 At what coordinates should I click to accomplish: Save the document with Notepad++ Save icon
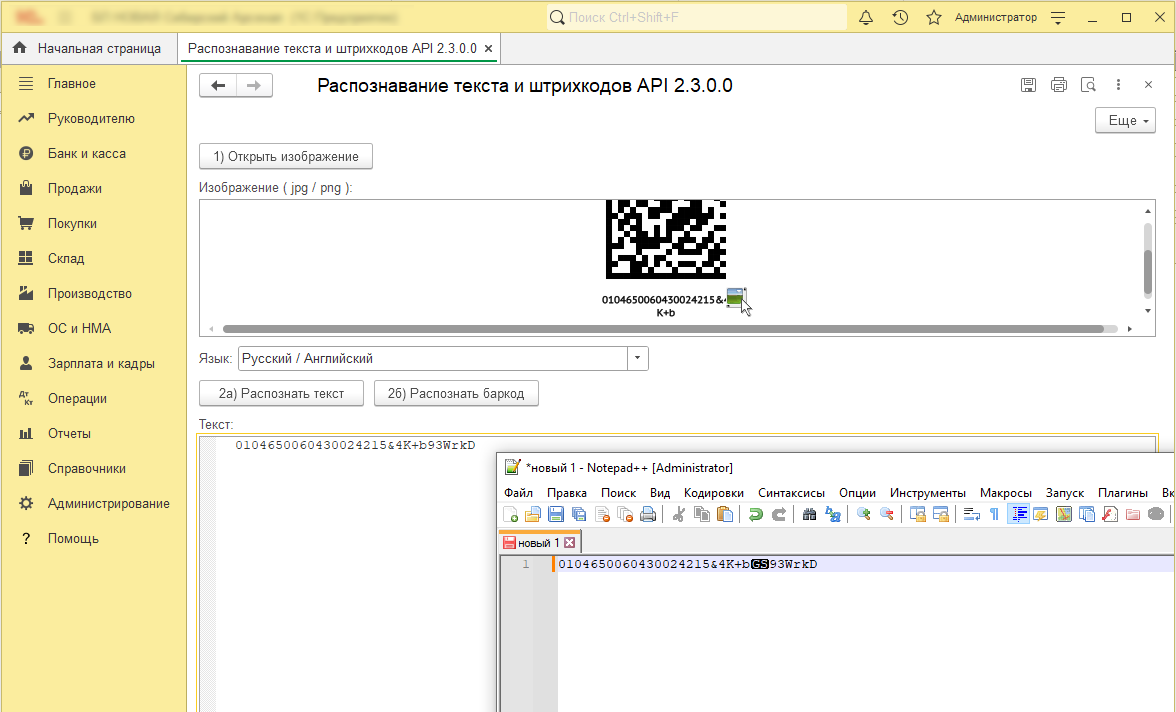[556, 514]
